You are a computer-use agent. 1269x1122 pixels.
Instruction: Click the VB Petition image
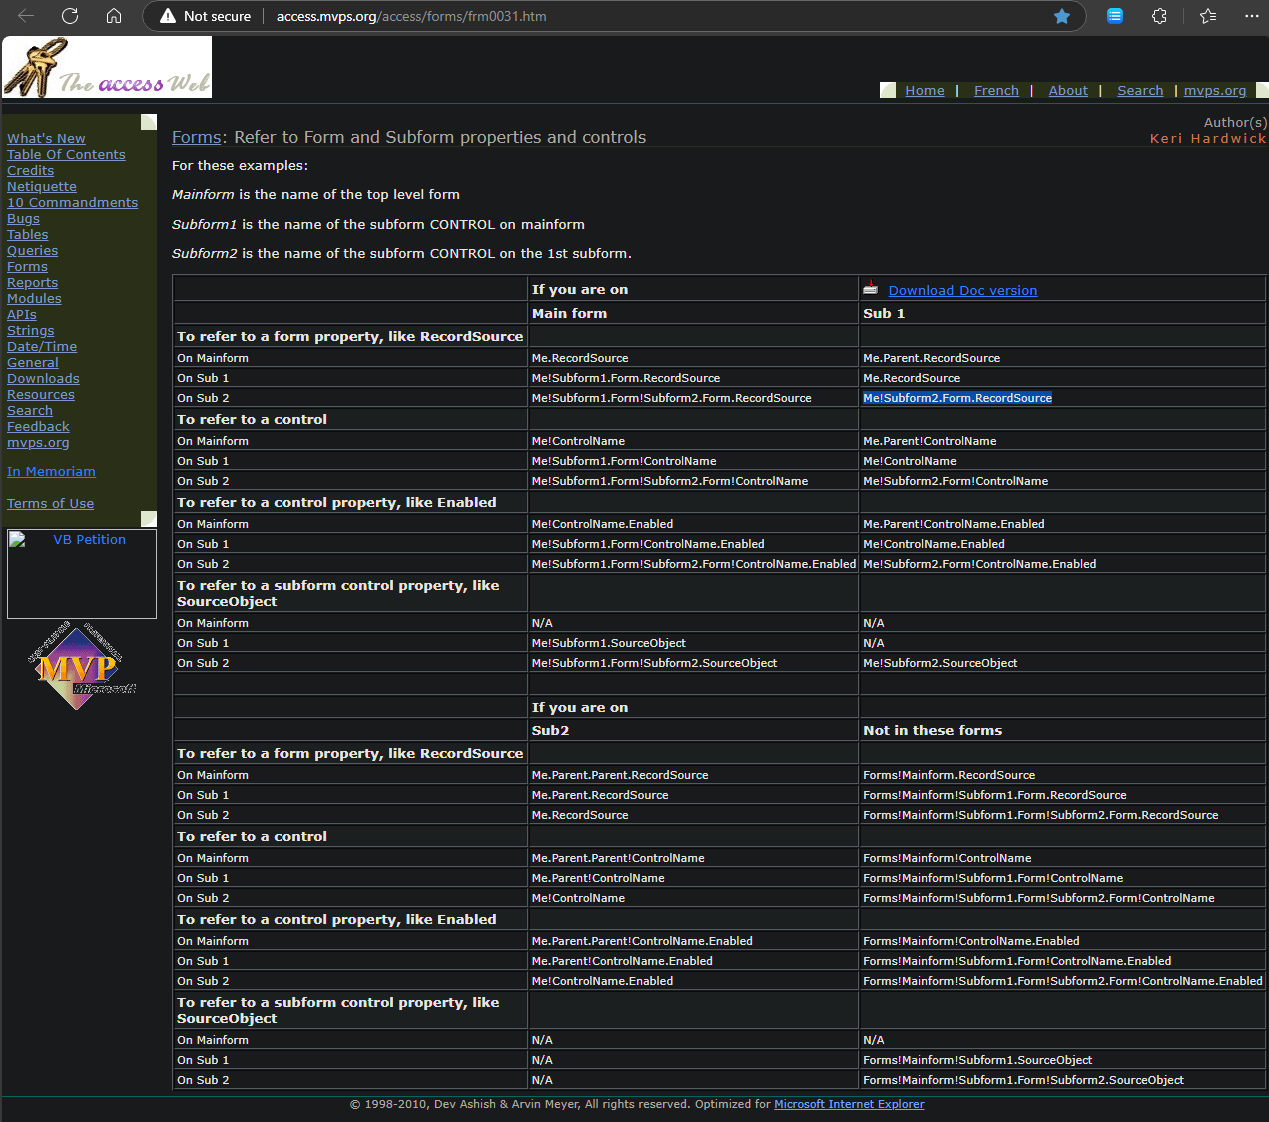82,574
